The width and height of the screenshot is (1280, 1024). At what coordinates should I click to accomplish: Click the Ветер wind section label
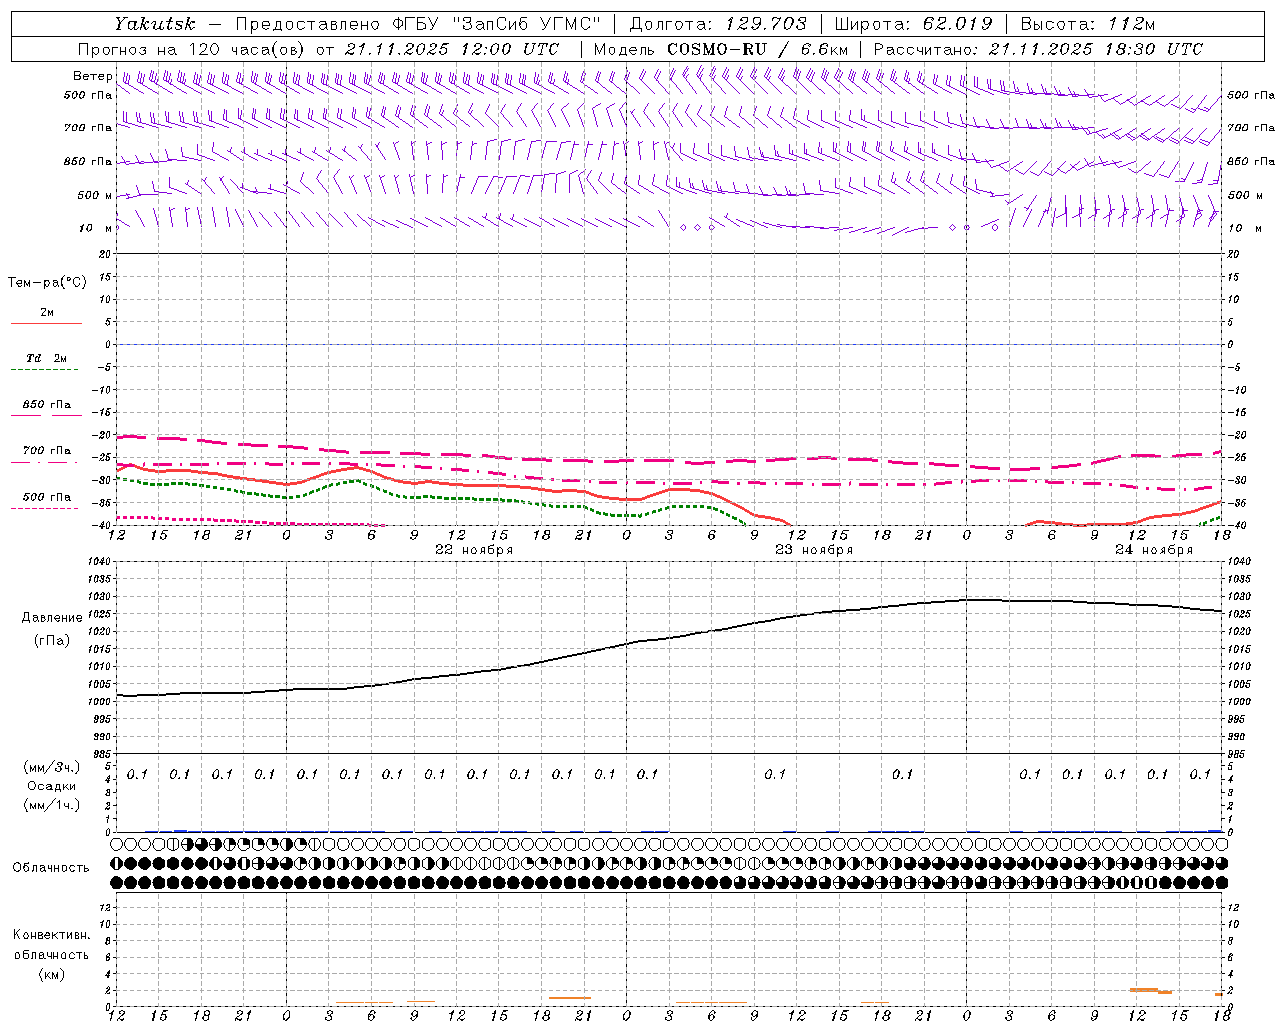[92, 76]
